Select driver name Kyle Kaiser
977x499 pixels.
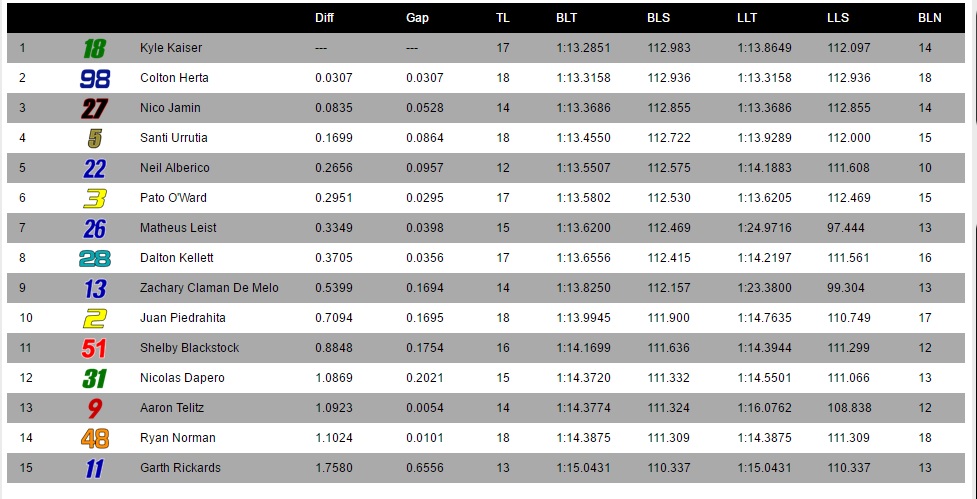[171, 48]
